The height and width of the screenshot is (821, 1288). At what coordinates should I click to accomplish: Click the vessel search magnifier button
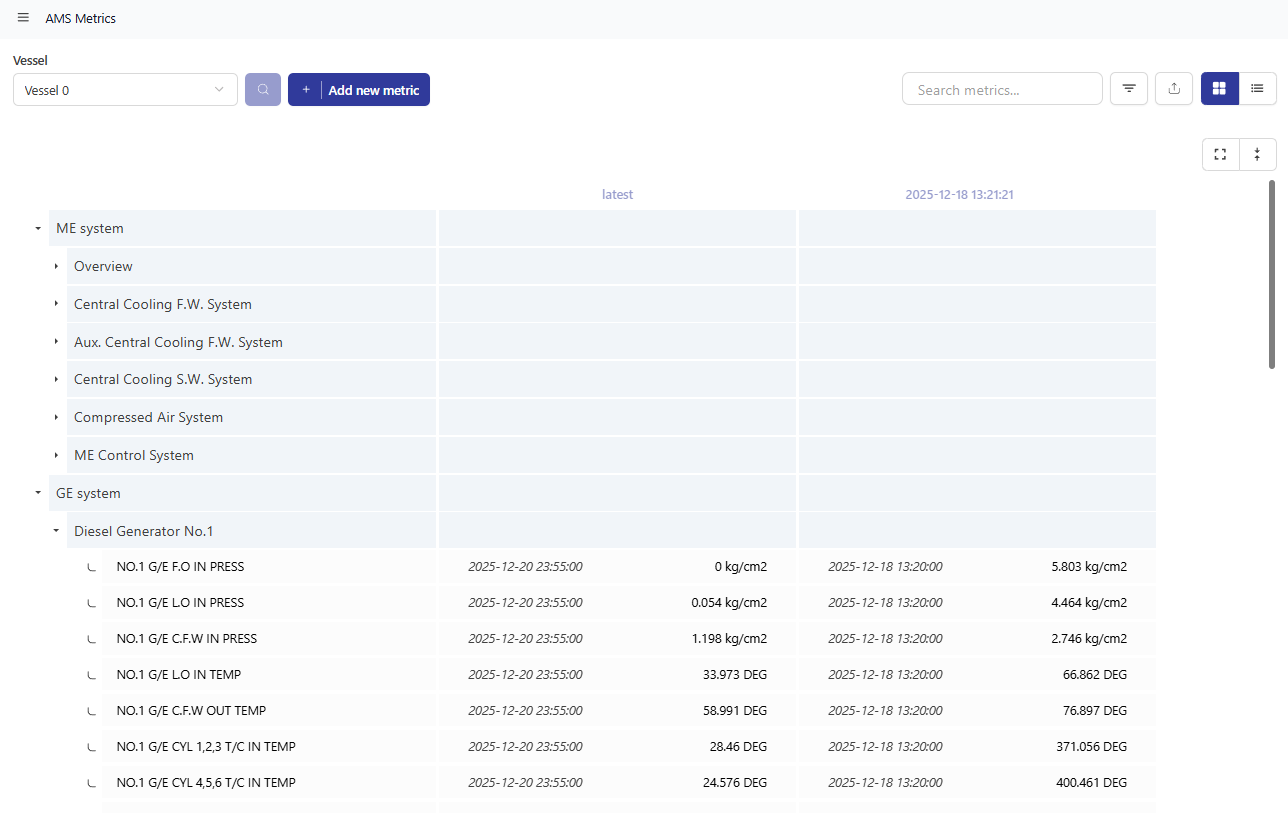tap(263, 89)
